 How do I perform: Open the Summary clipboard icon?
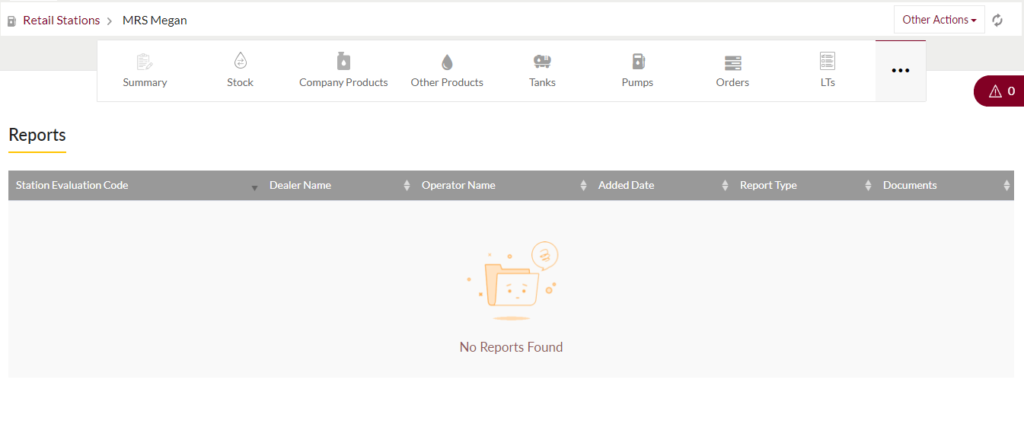144,62
